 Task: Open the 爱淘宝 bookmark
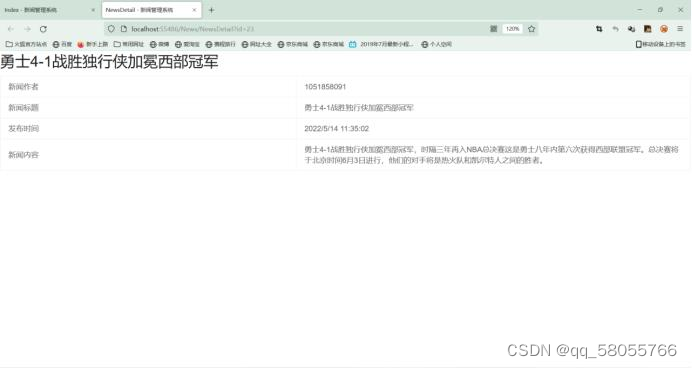(x=187, y=44)
